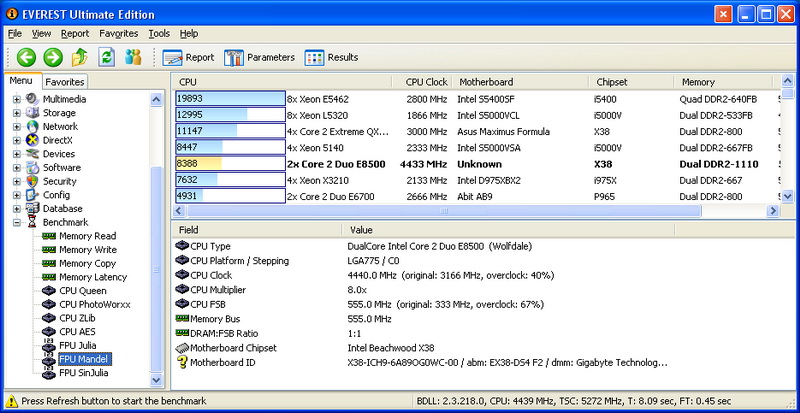The height and width of the screenshot is (413, 800).
Task: Click the status bar warning icon
Action: coord(12,401)
